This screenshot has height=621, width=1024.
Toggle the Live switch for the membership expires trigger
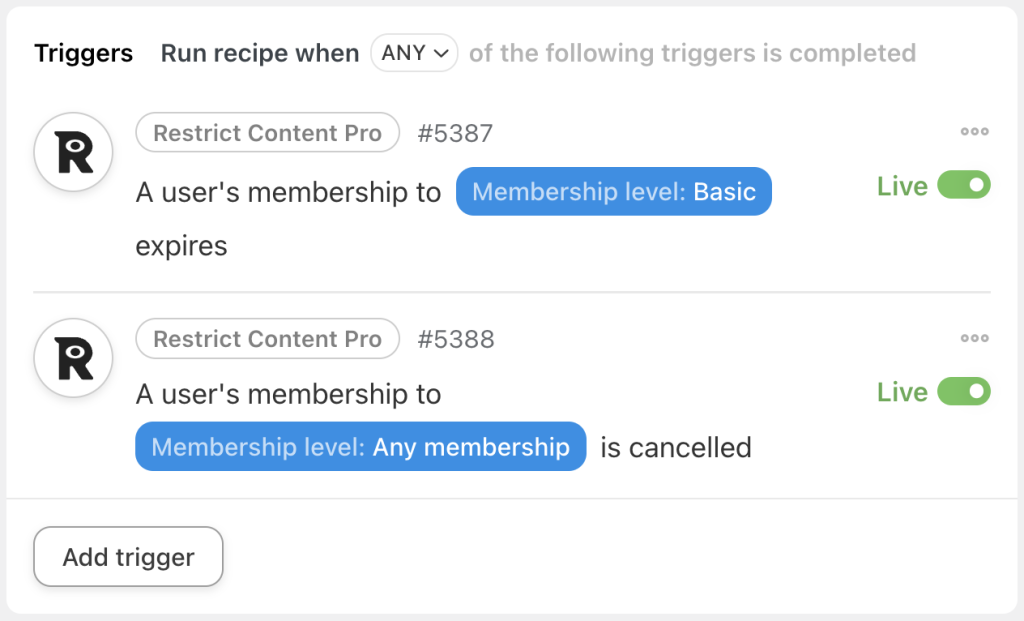(x=961, y=185)
